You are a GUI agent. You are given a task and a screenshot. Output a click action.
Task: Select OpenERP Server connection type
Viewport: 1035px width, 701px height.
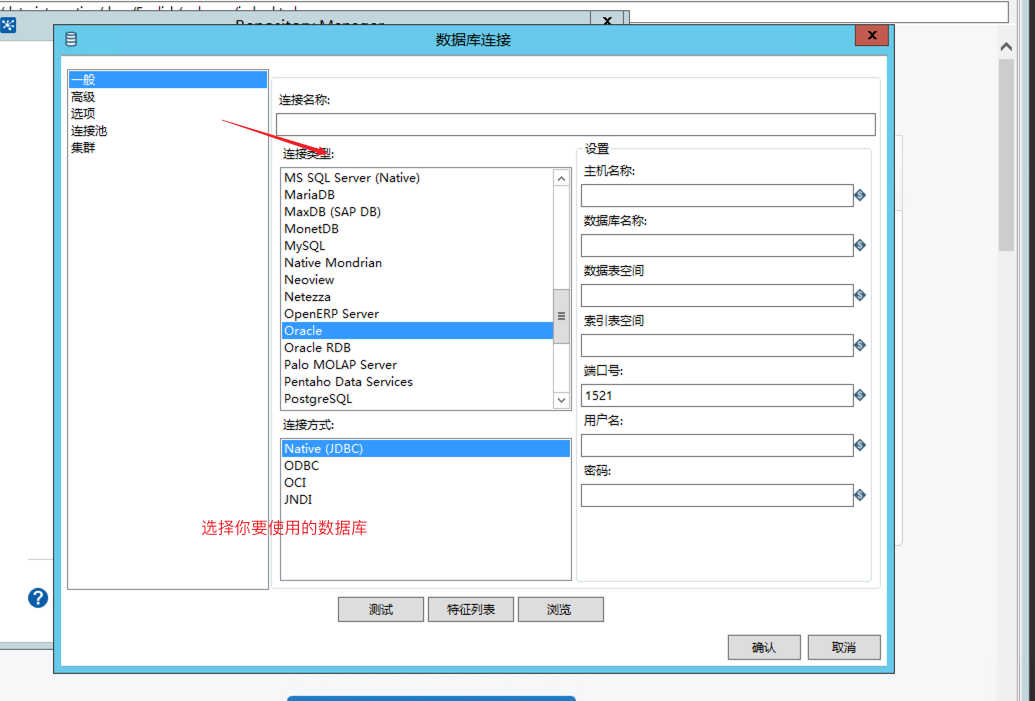[x=417, y=314]
